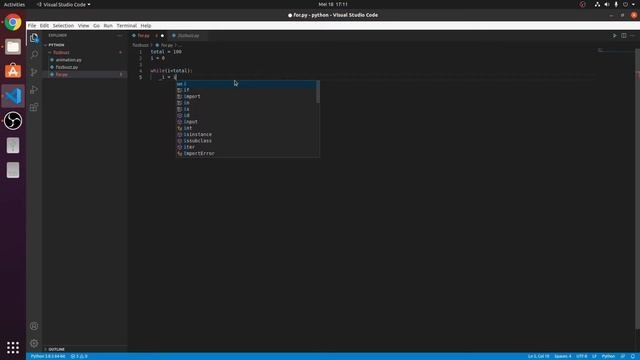
Task: Run the Python file with play icon
Action: [x=615, y=36]
